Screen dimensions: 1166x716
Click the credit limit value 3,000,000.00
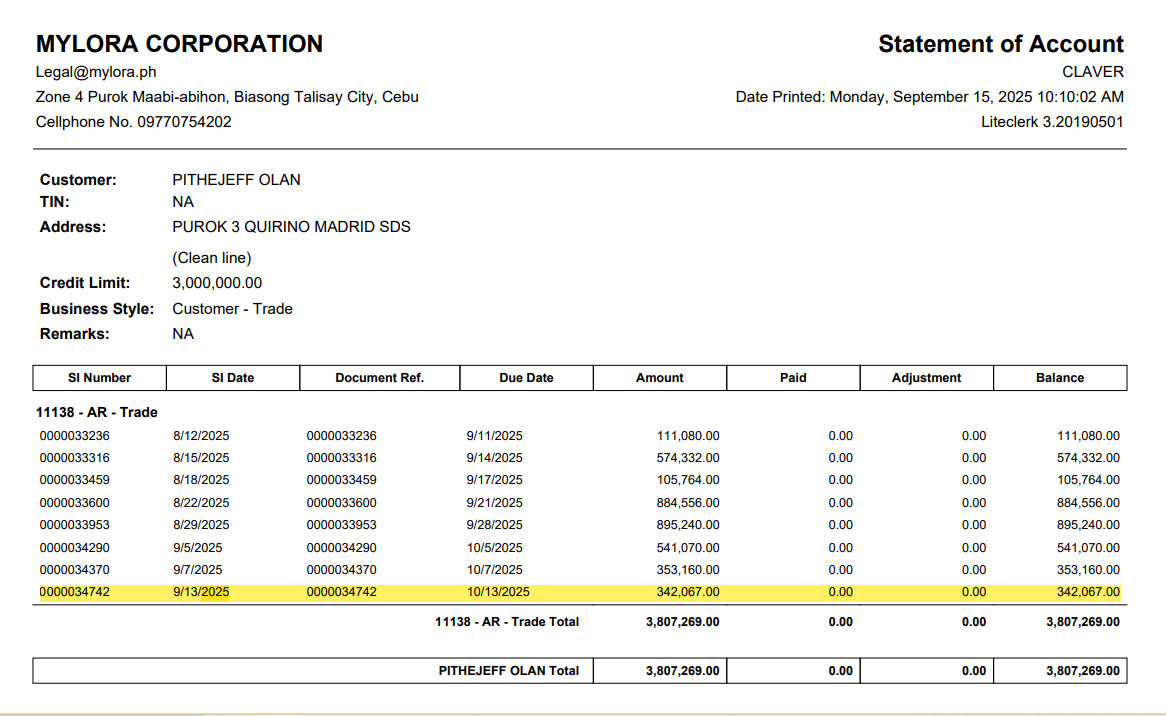pos(217,283)
